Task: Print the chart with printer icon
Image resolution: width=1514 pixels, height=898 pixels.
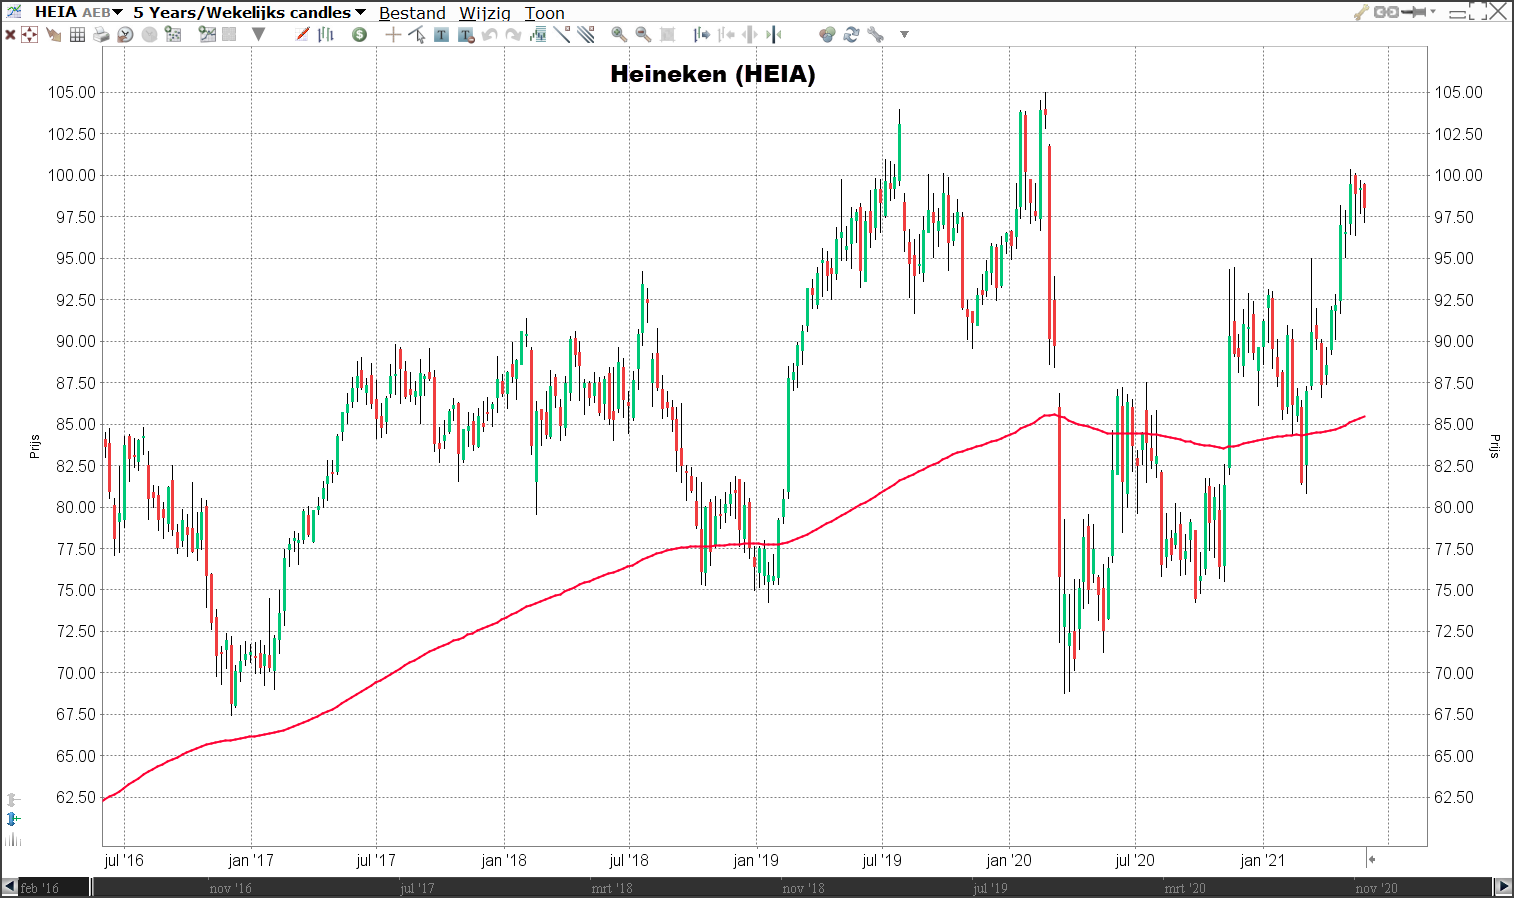Action: point(101,35)
